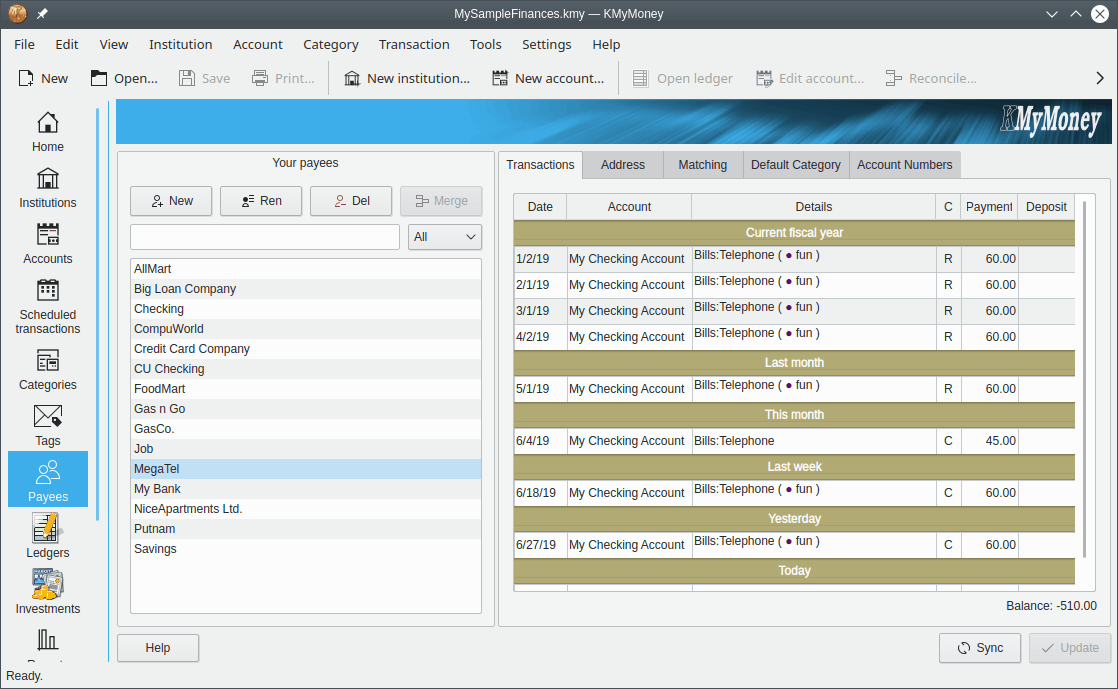Click the New payee button
Screen dimensions: 1118x689
tap(170, 201)
